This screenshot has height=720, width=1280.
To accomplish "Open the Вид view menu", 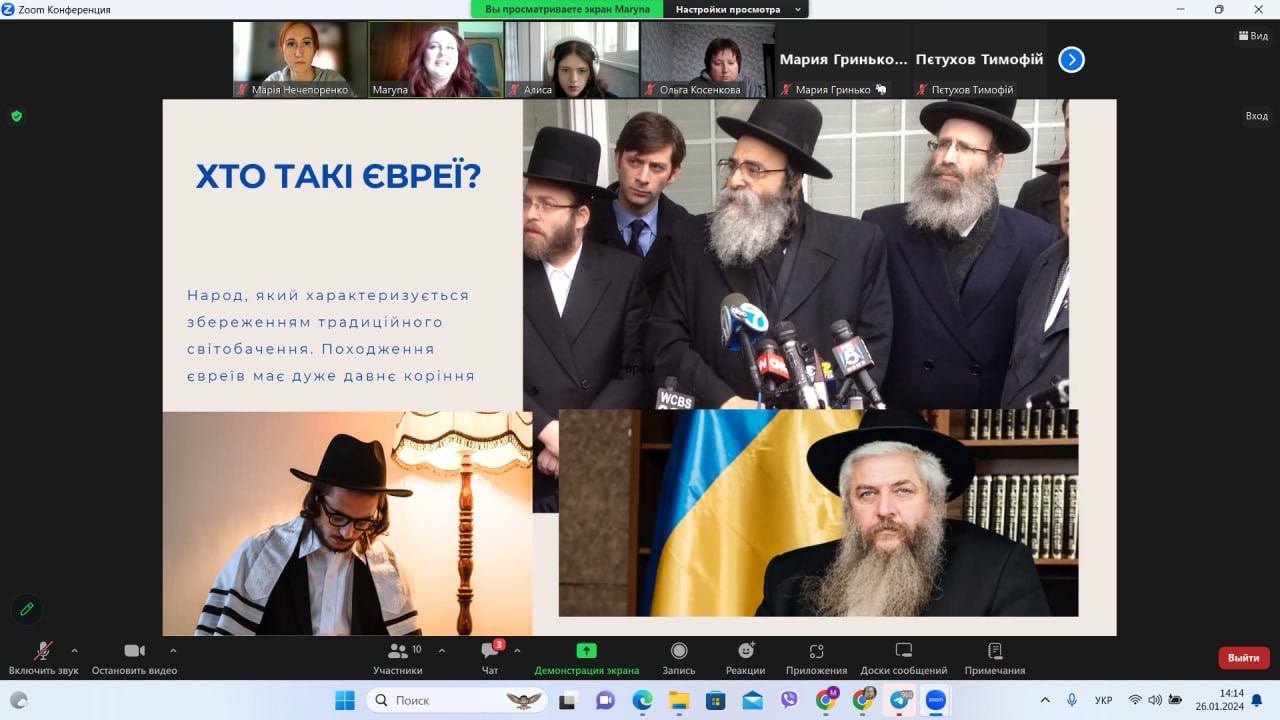I will point(1254,35).
